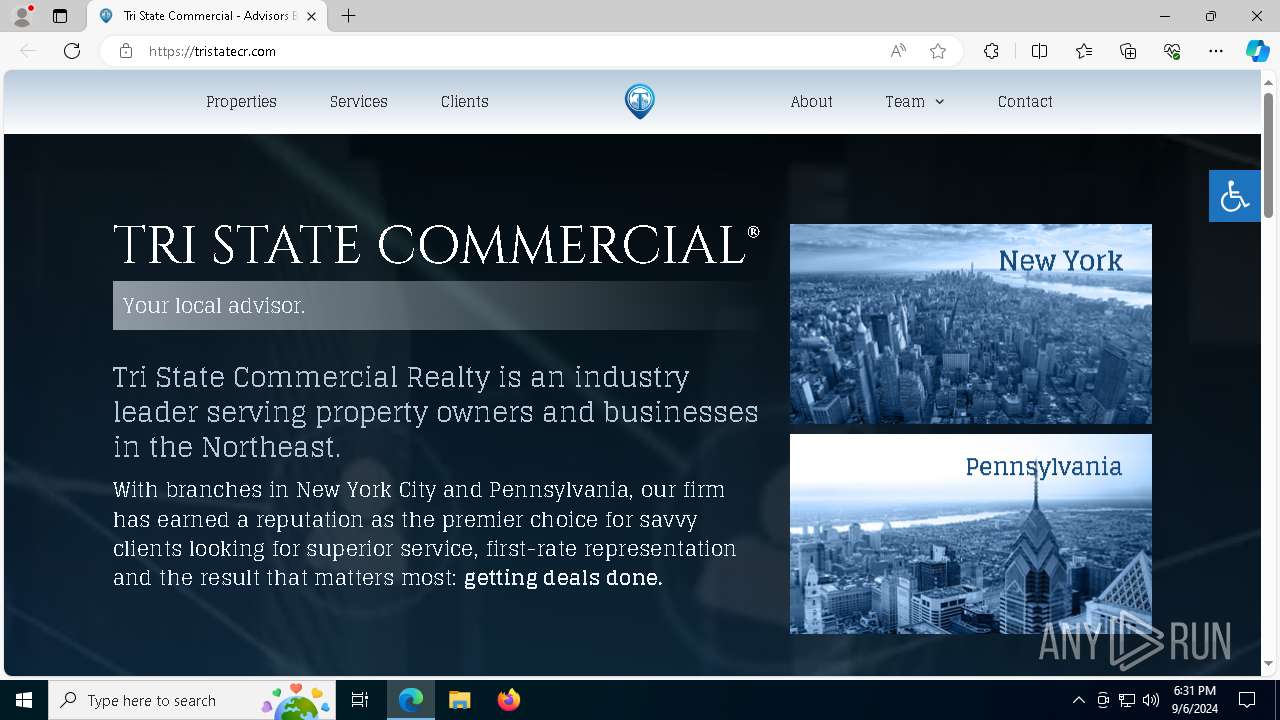Viewport: 1280px width, 720px height.
Task: Open the network status icon
Action: pos(1127,700)
